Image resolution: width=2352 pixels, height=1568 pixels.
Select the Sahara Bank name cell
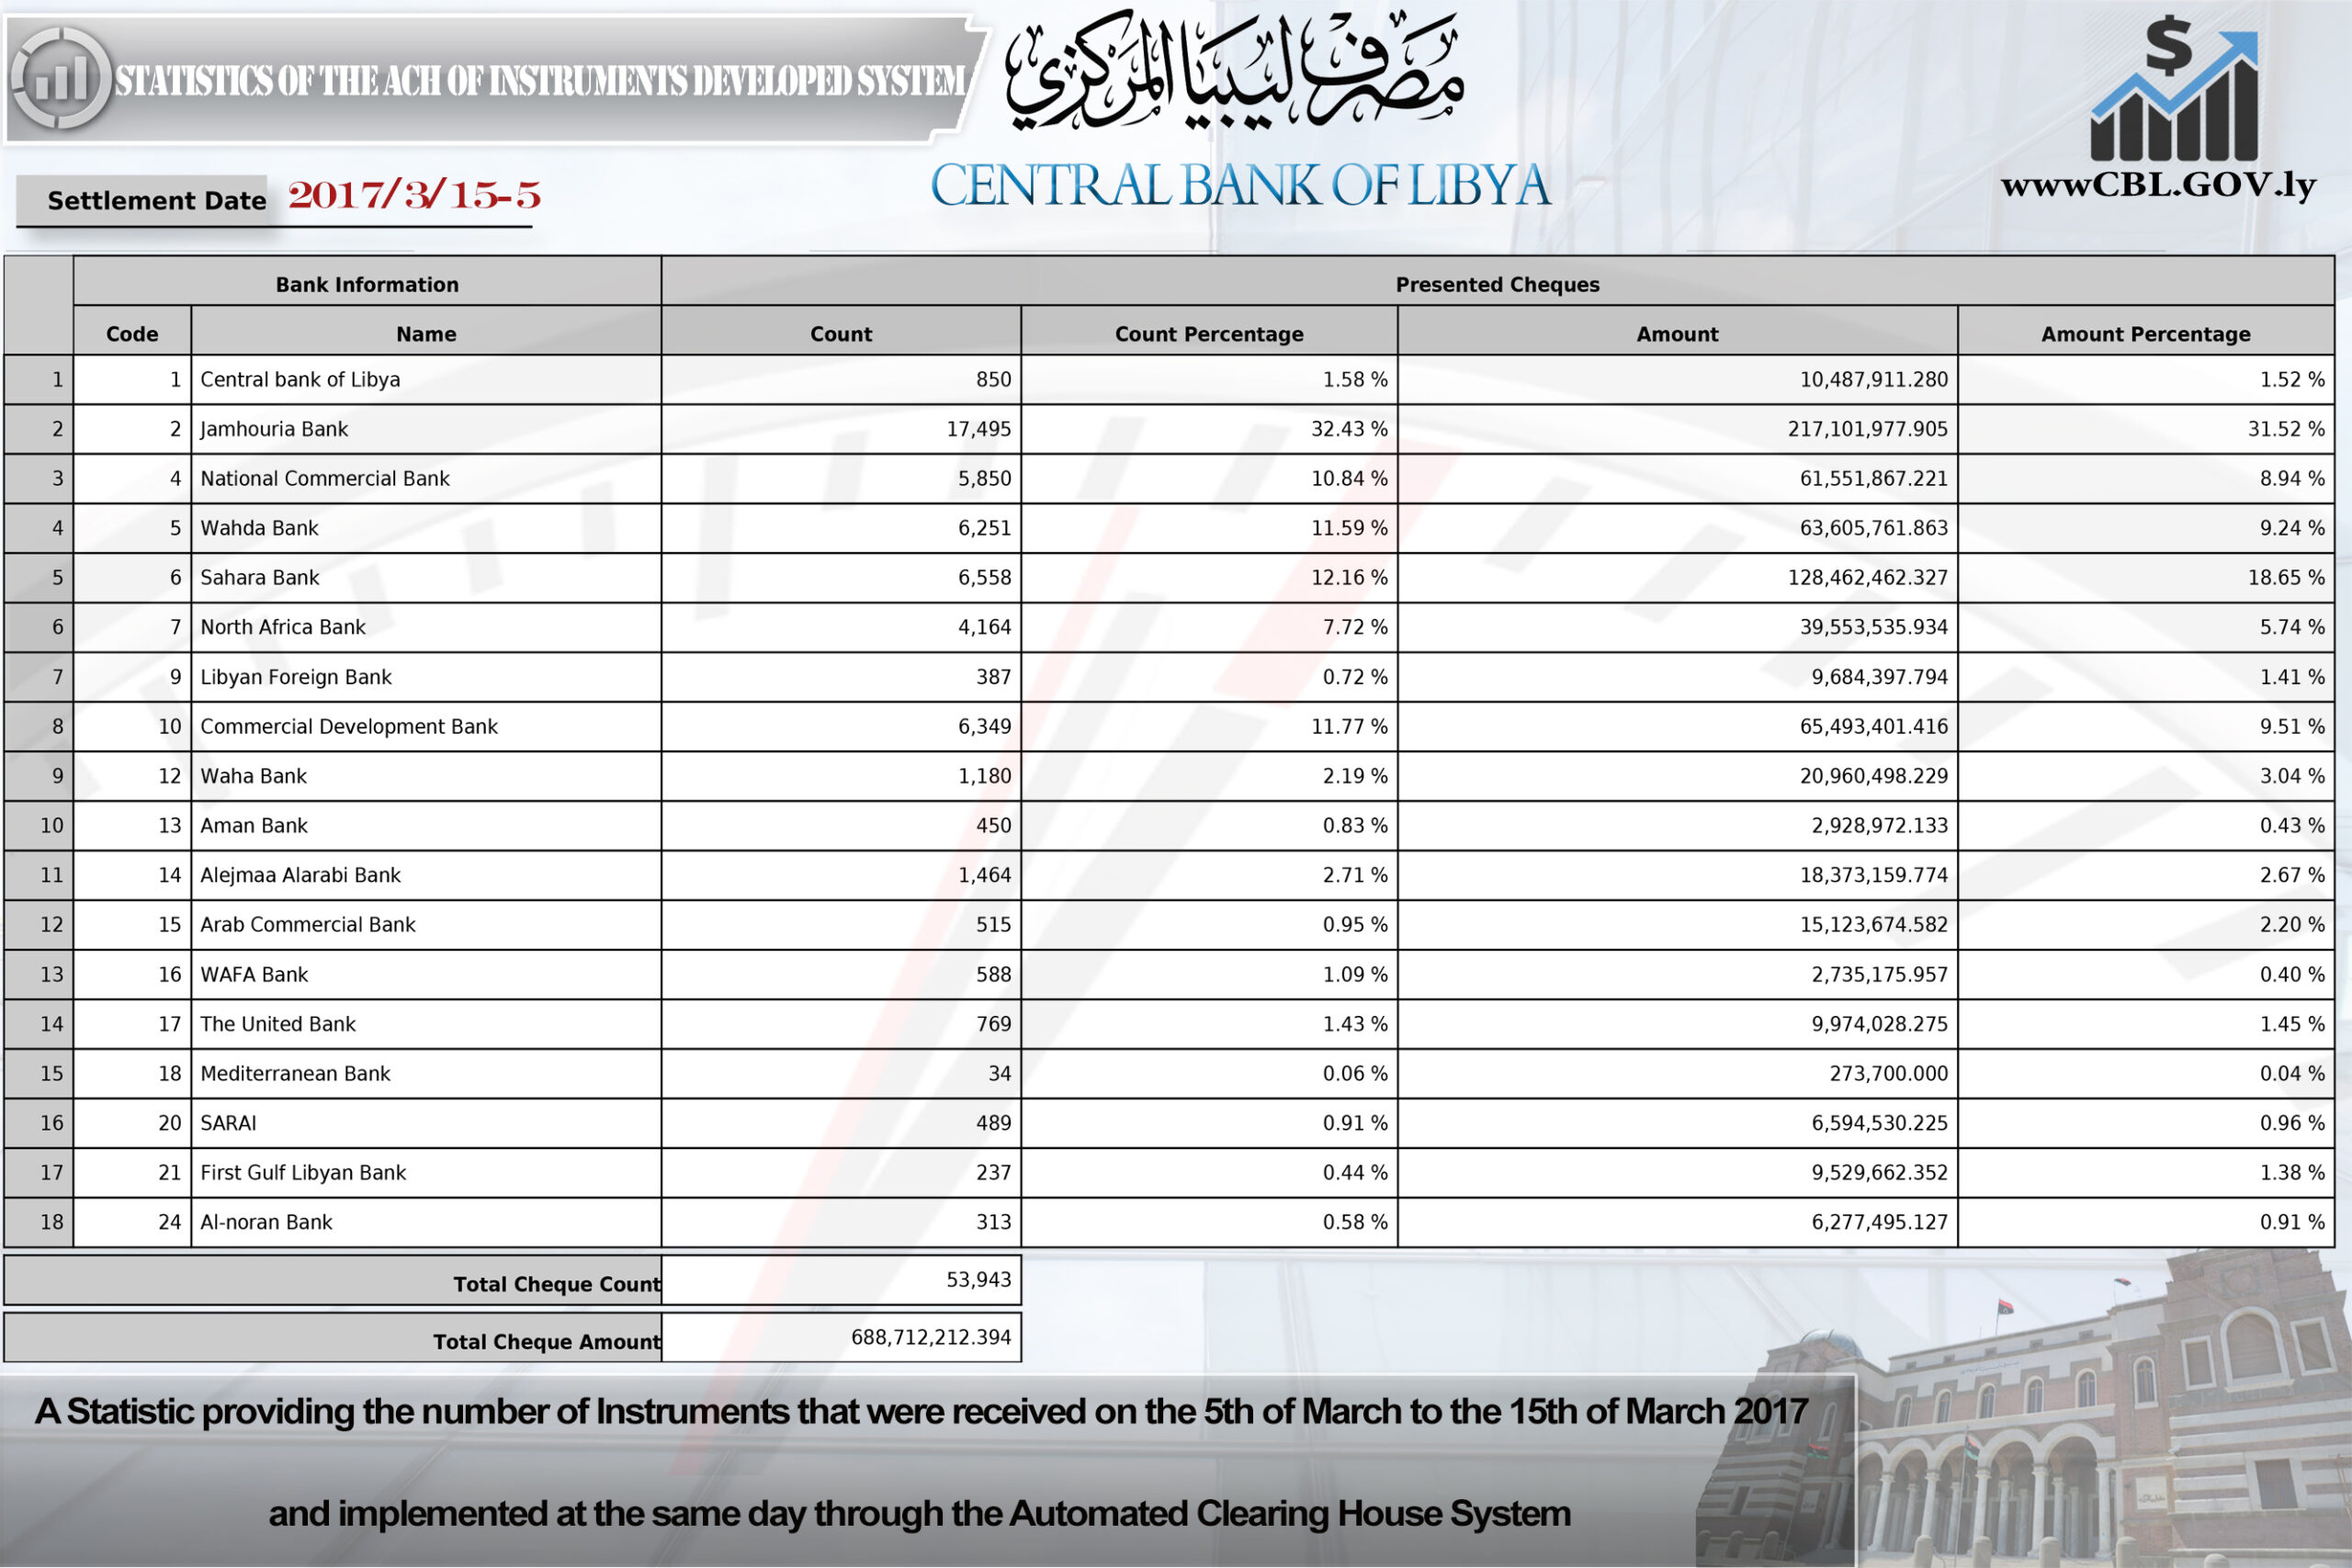pos(426,578)
